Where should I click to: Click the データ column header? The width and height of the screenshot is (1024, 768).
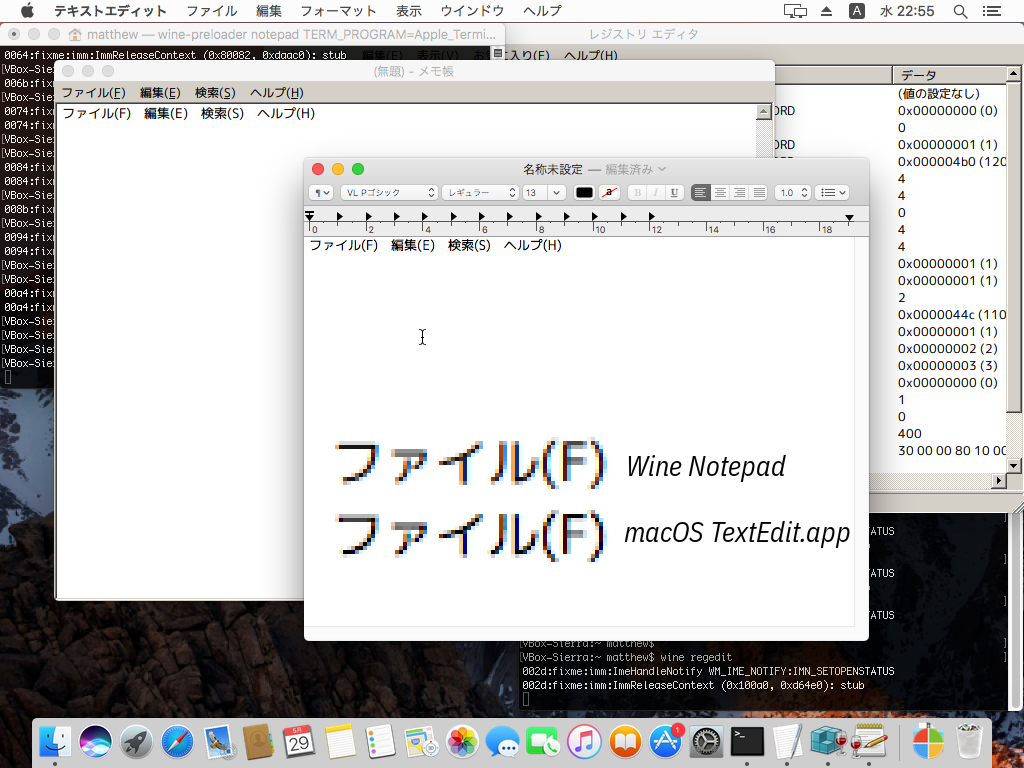(949, 75)
